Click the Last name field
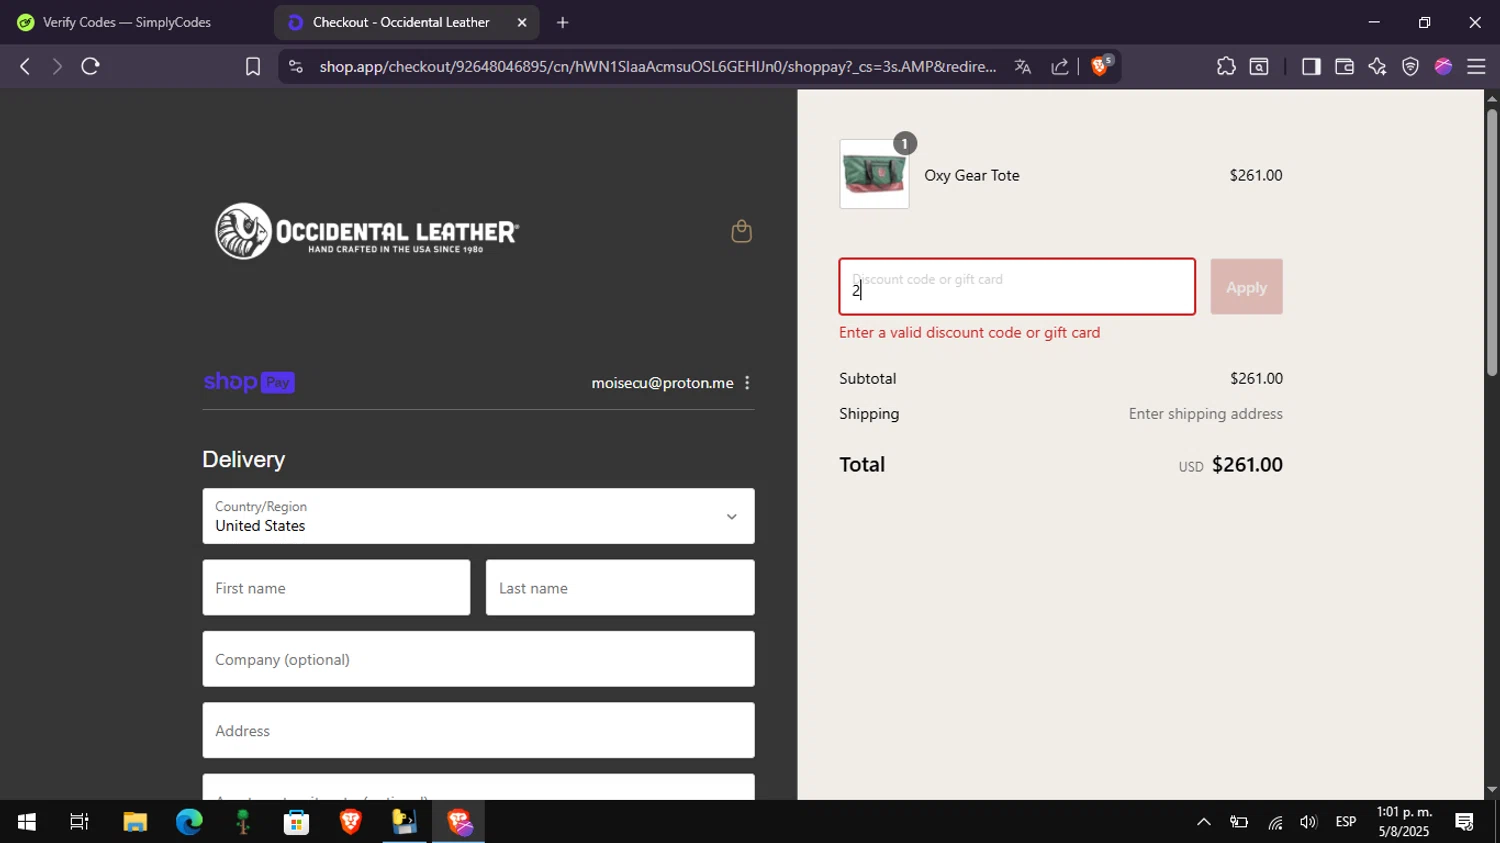This screenshot has height=843, width=1500. point(620,588)
